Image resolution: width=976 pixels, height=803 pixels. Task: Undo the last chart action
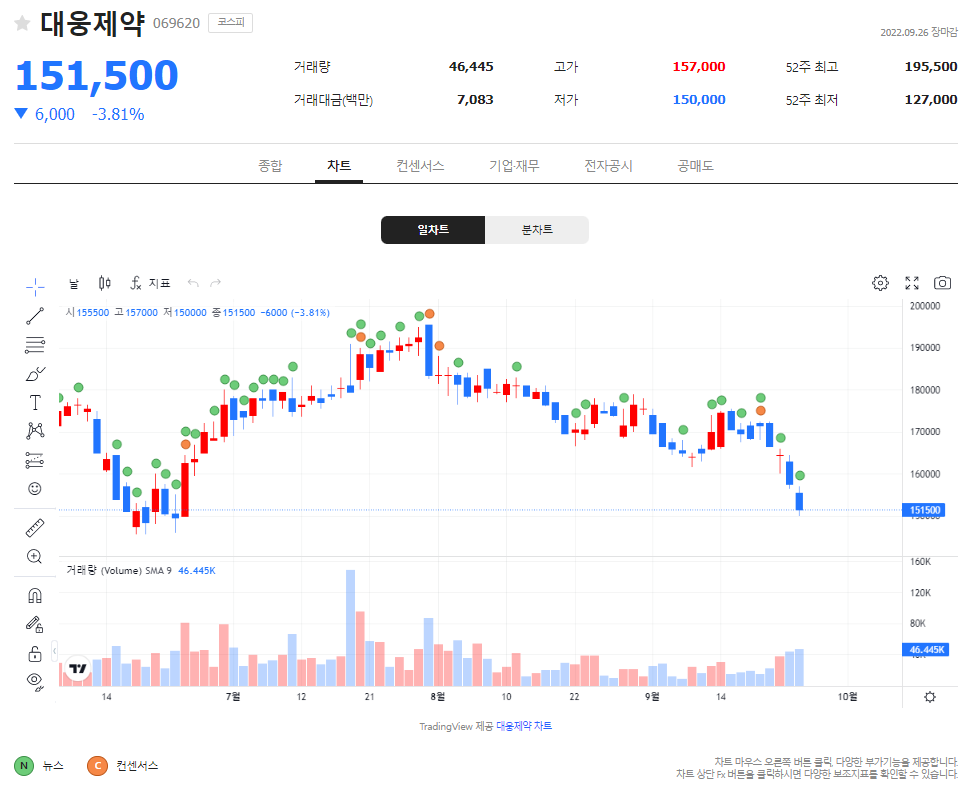(193, 284)
